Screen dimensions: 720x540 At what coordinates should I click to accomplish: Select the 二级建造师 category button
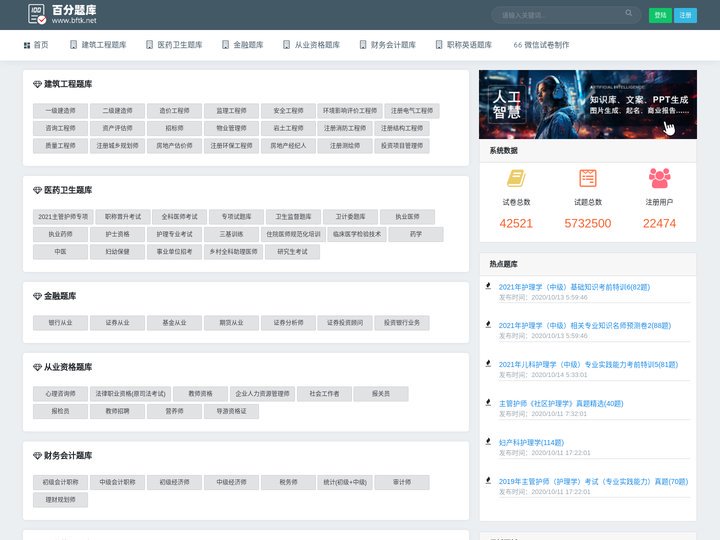[117, 111]
